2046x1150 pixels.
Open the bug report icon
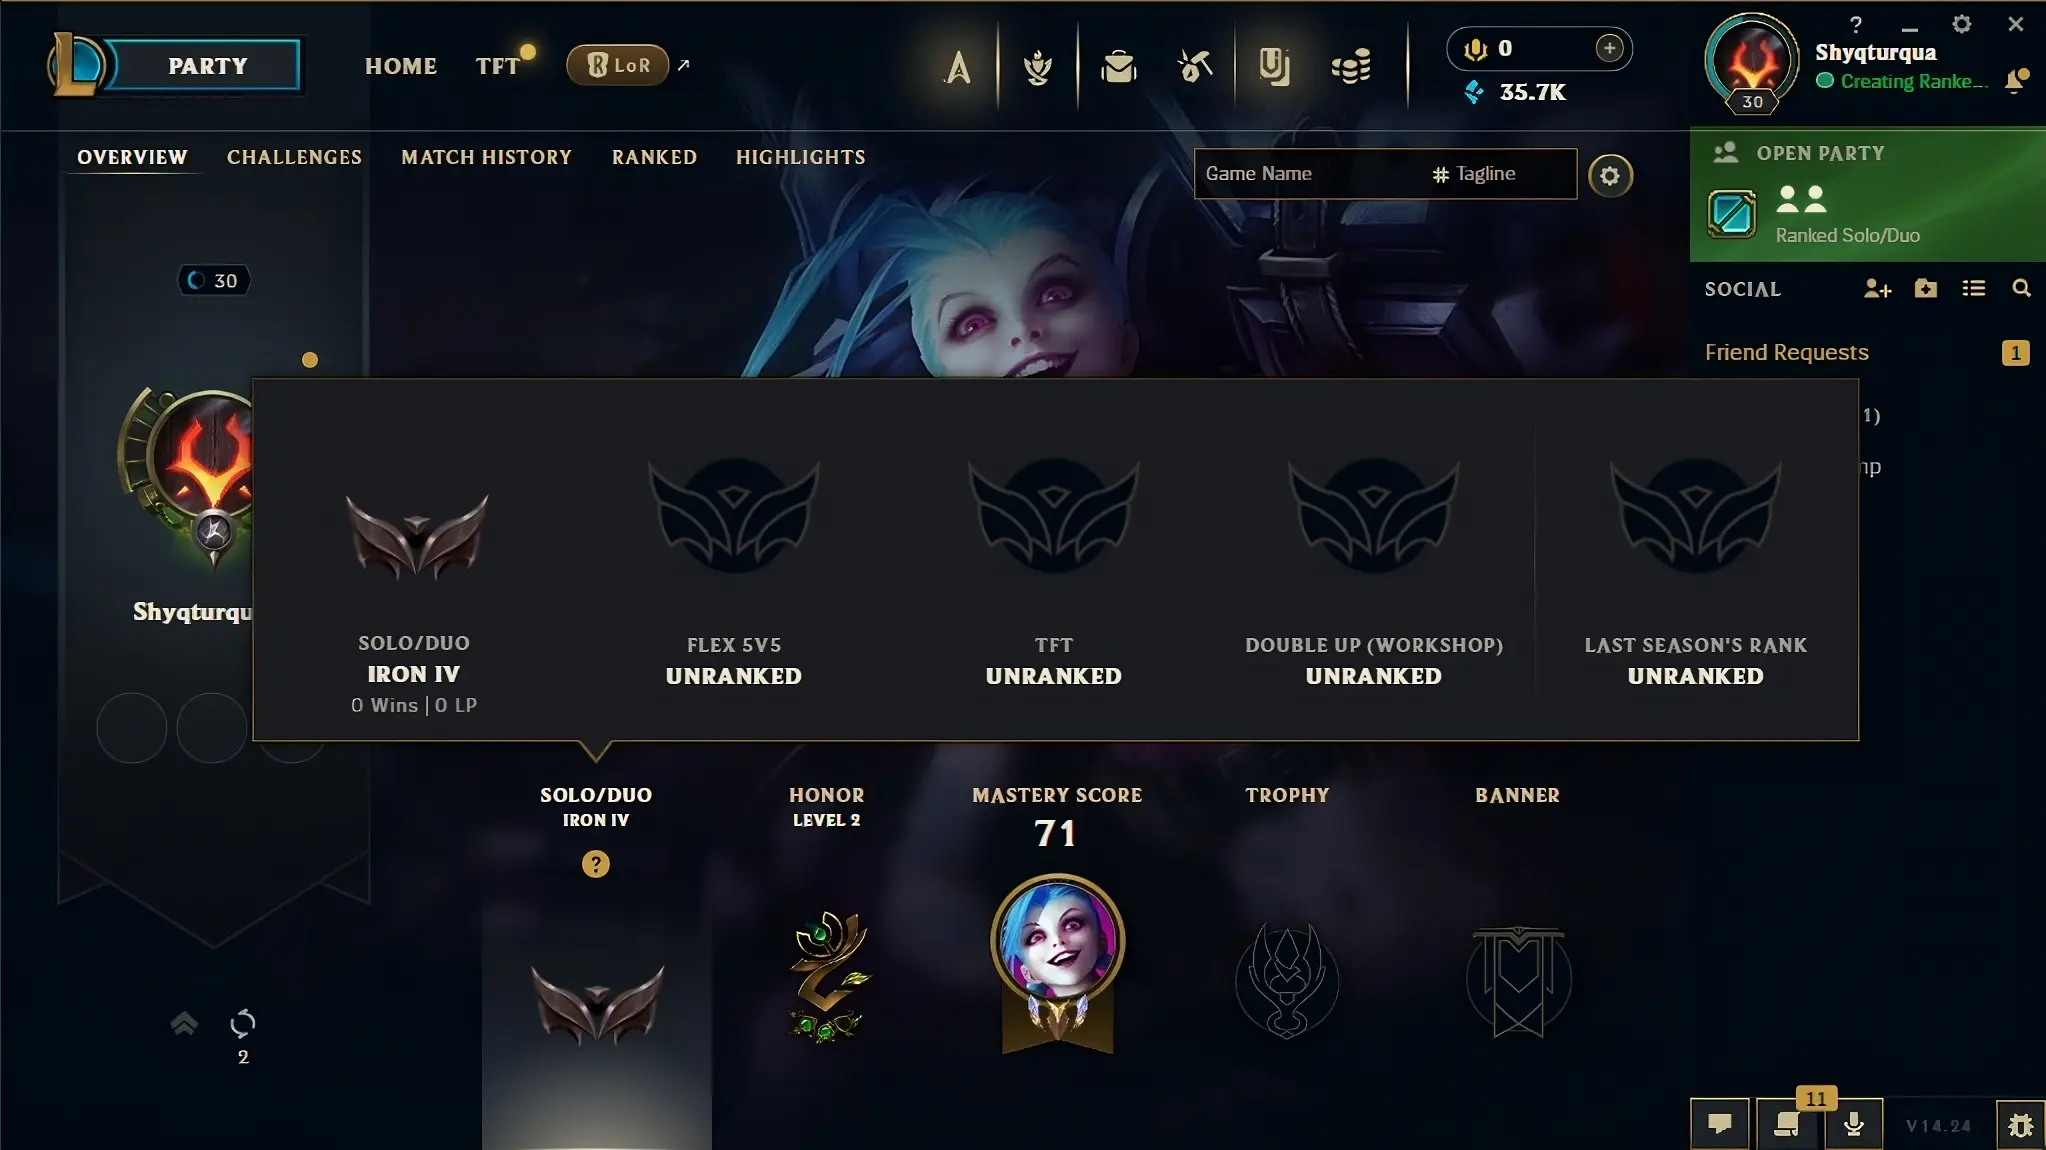tap(2020, 1125)
